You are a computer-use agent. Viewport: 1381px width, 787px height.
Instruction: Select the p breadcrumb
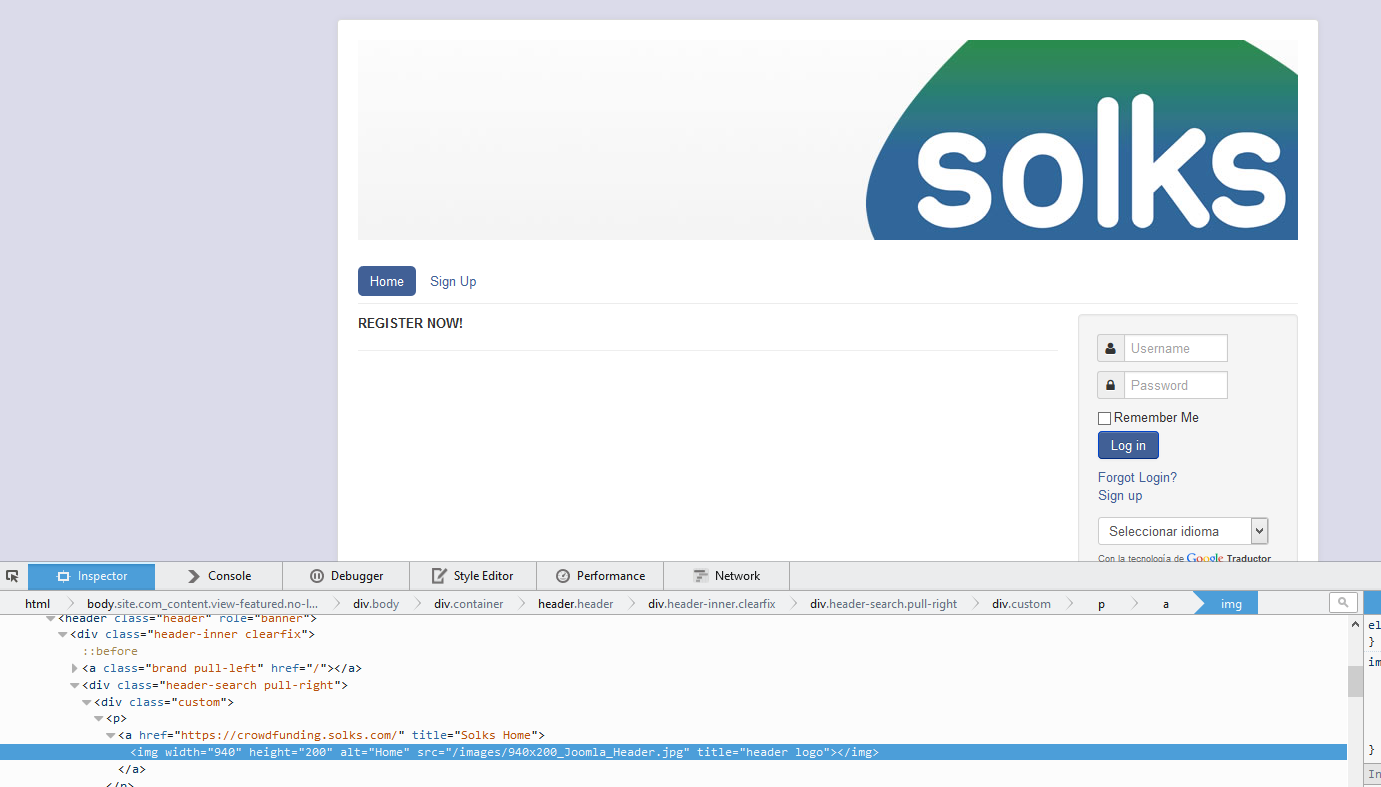click(x=1101, y=604)
